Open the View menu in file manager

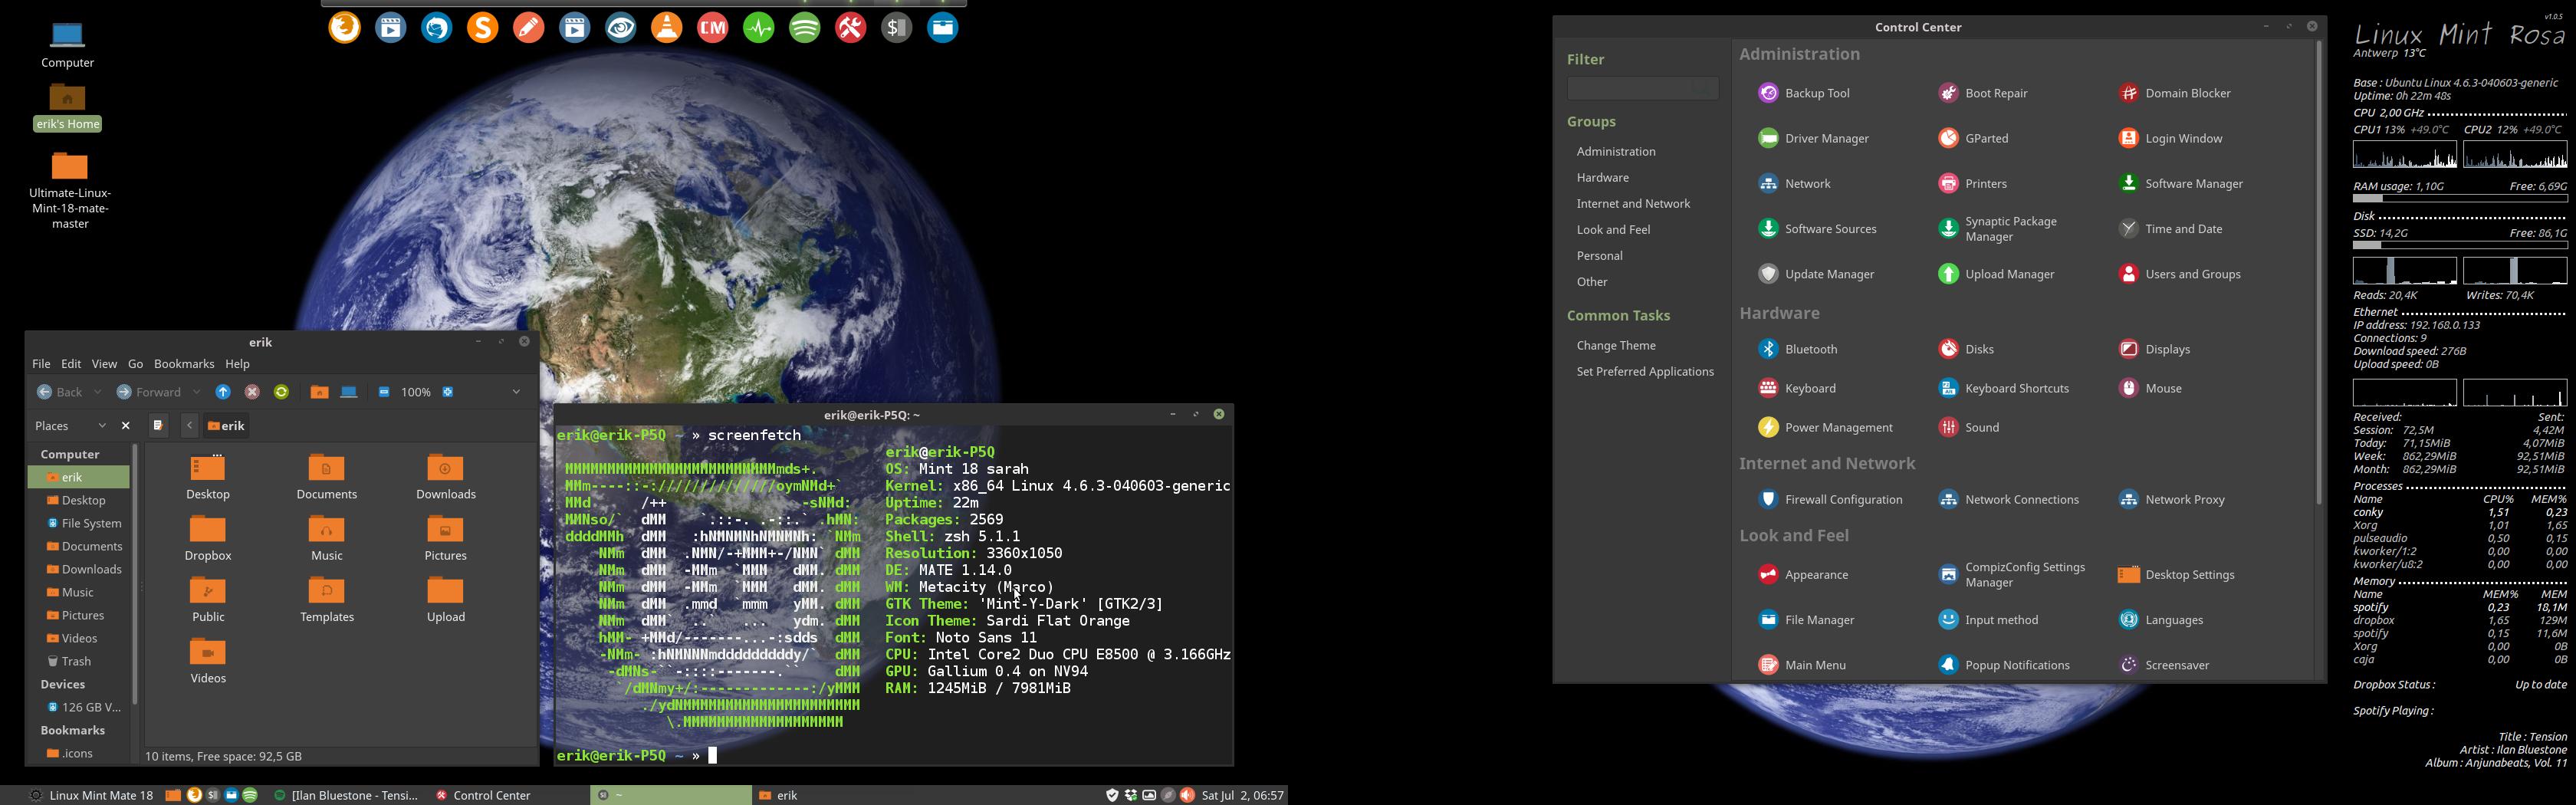click(x=104, y=364)
